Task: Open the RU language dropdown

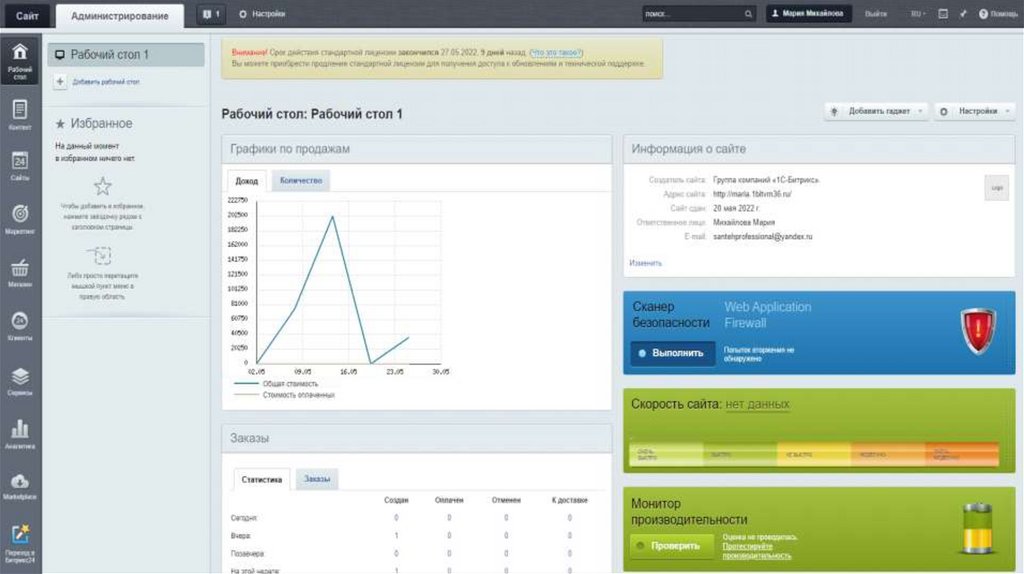Action: point(918,14)
